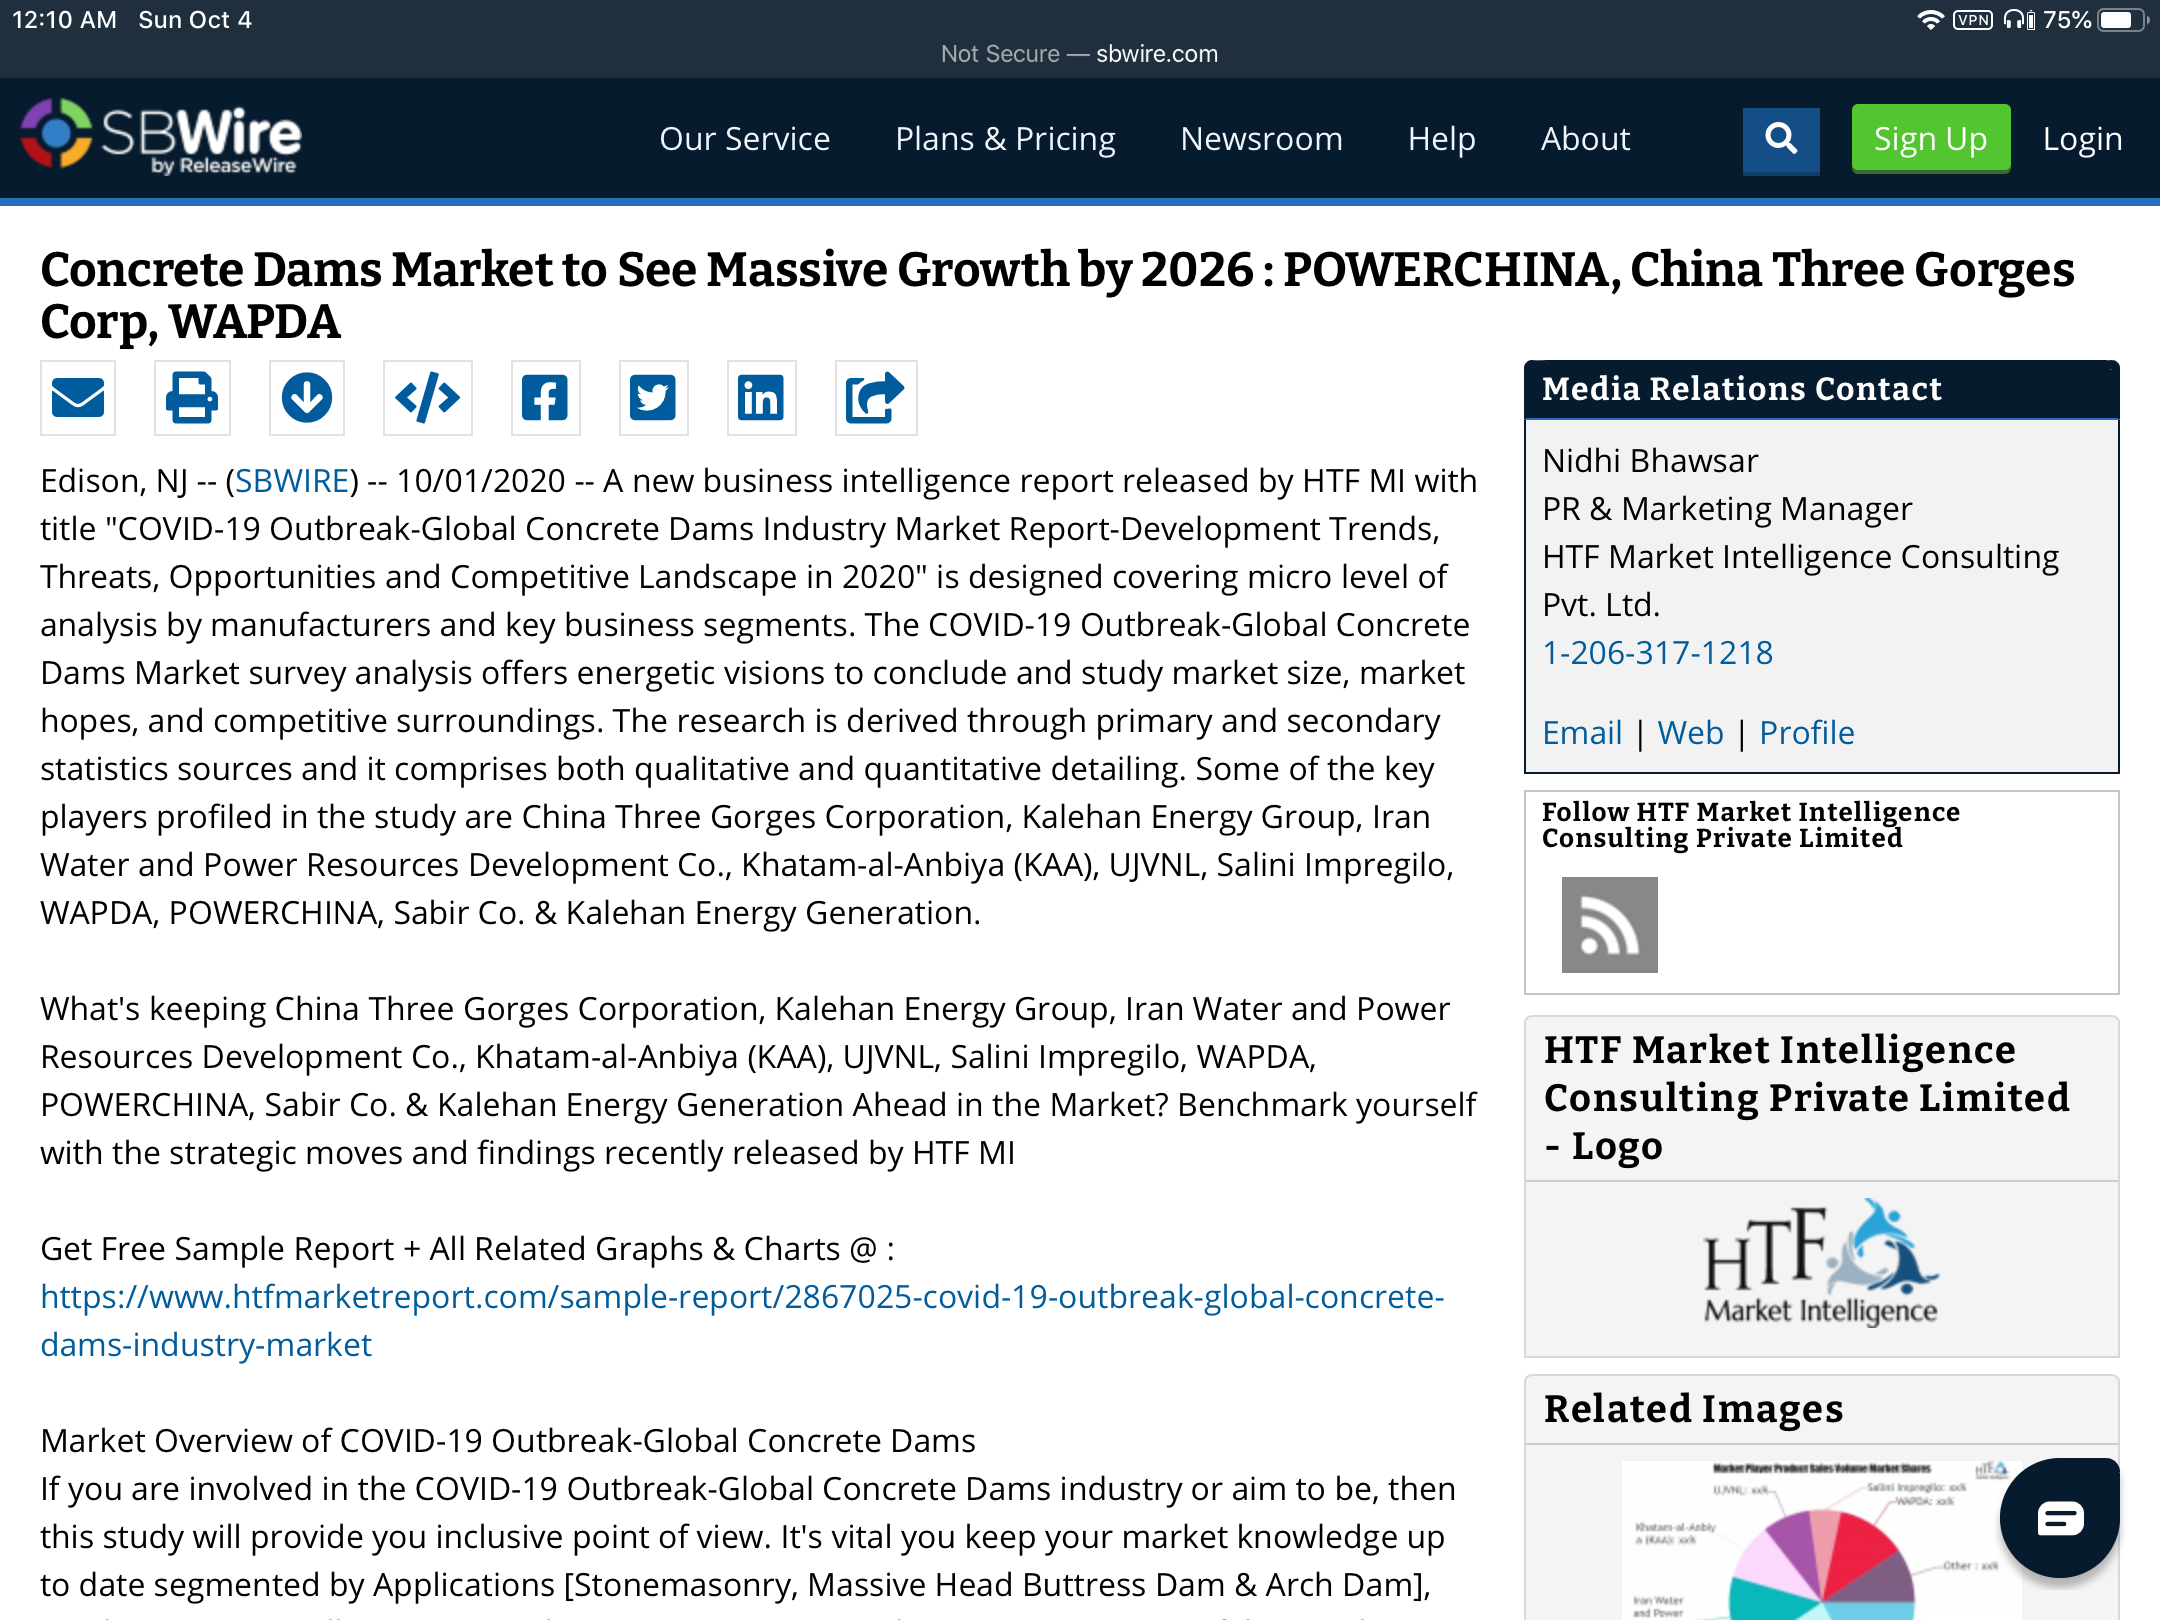Click the article headline

point(1057,295)
